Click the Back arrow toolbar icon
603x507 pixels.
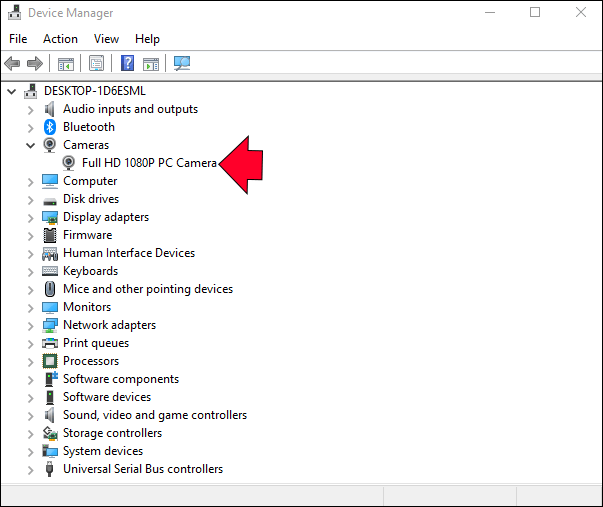coord(12,63)
